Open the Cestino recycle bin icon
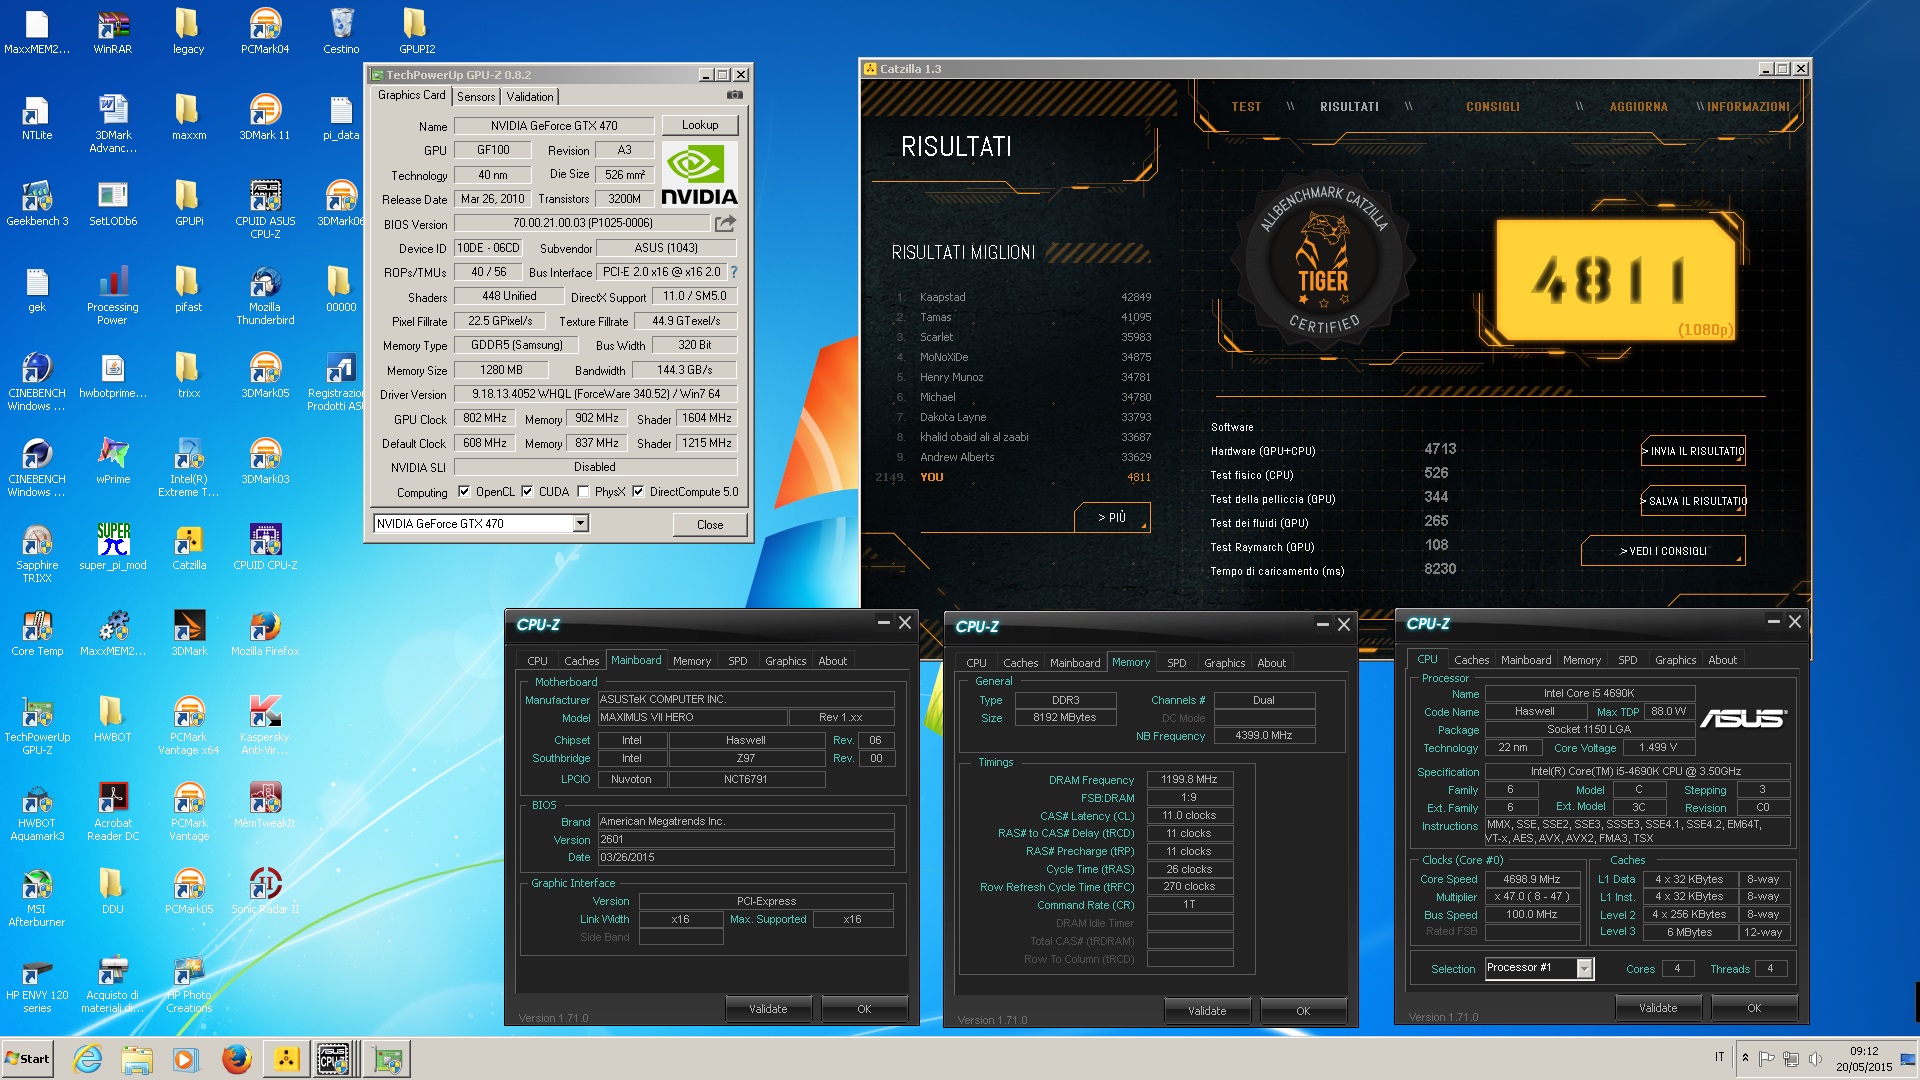Viewport: 1920px width, 1080px height. click(341, 31)
